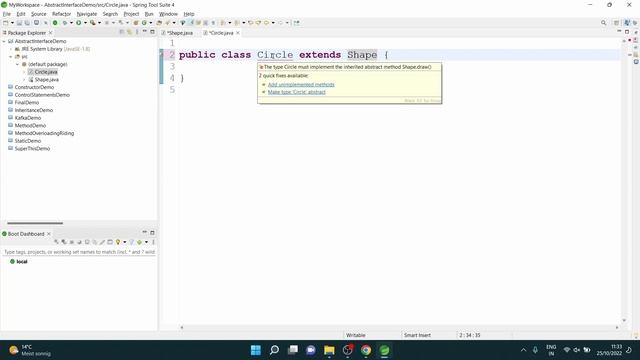The image size is (640, 360).
Task: Collapse the AbstractInterfaceDemo project node
Action: pos(4,41)
